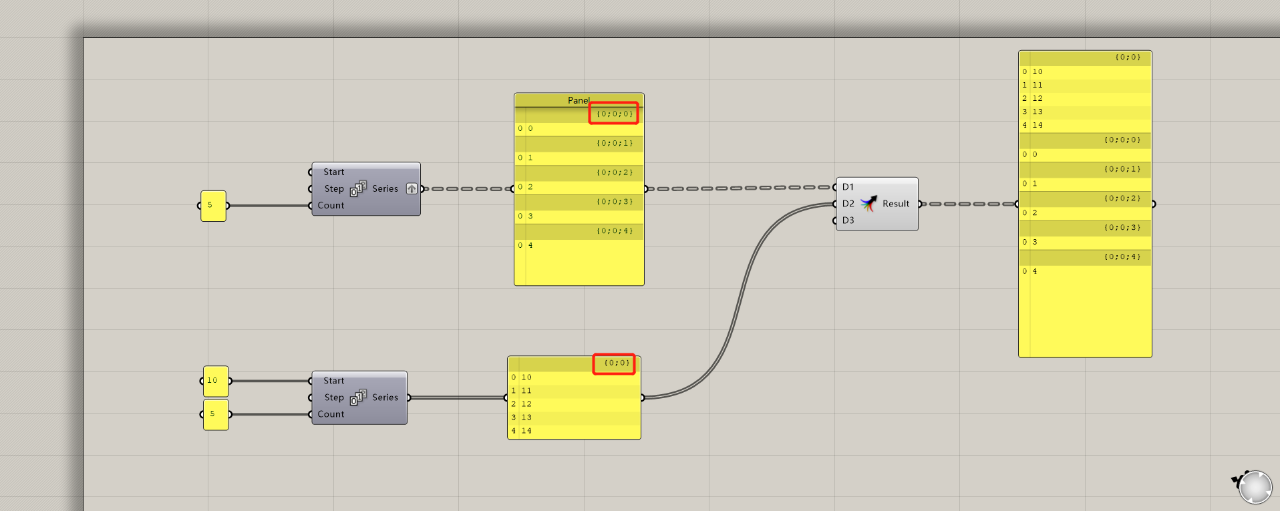This screenshot has height=511, width=1280.
Task: Click the title bar labeled Panel
Action: click(578, 100)
